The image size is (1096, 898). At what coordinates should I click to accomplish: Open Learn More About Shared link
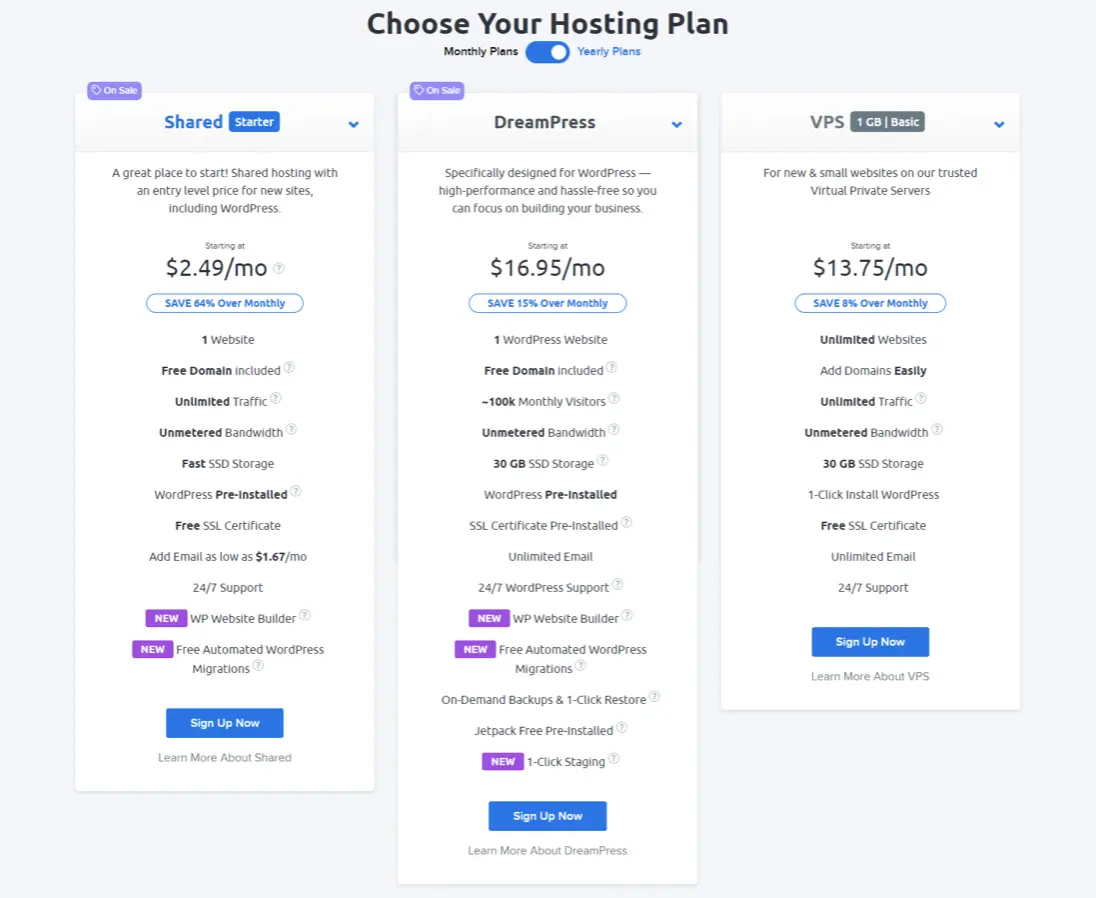click(x=225, y=758)
